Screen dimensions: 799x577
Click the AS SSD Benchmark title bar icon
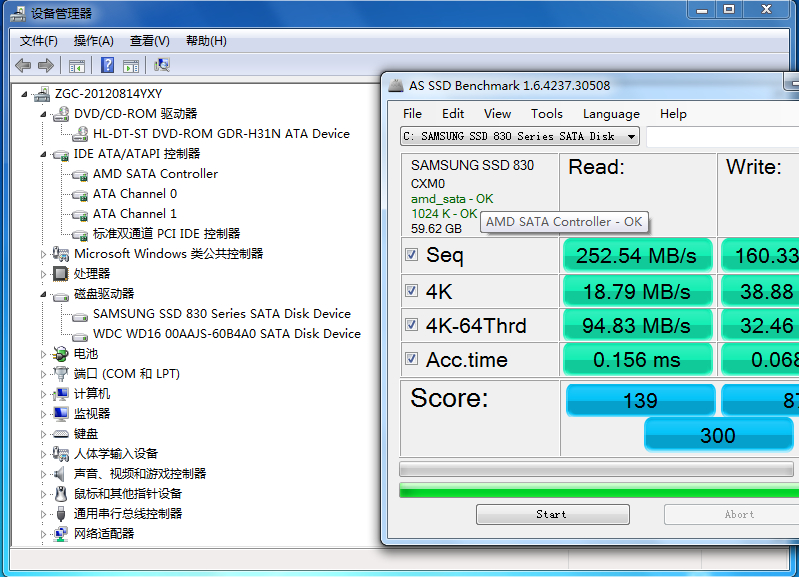pos(396,86)
